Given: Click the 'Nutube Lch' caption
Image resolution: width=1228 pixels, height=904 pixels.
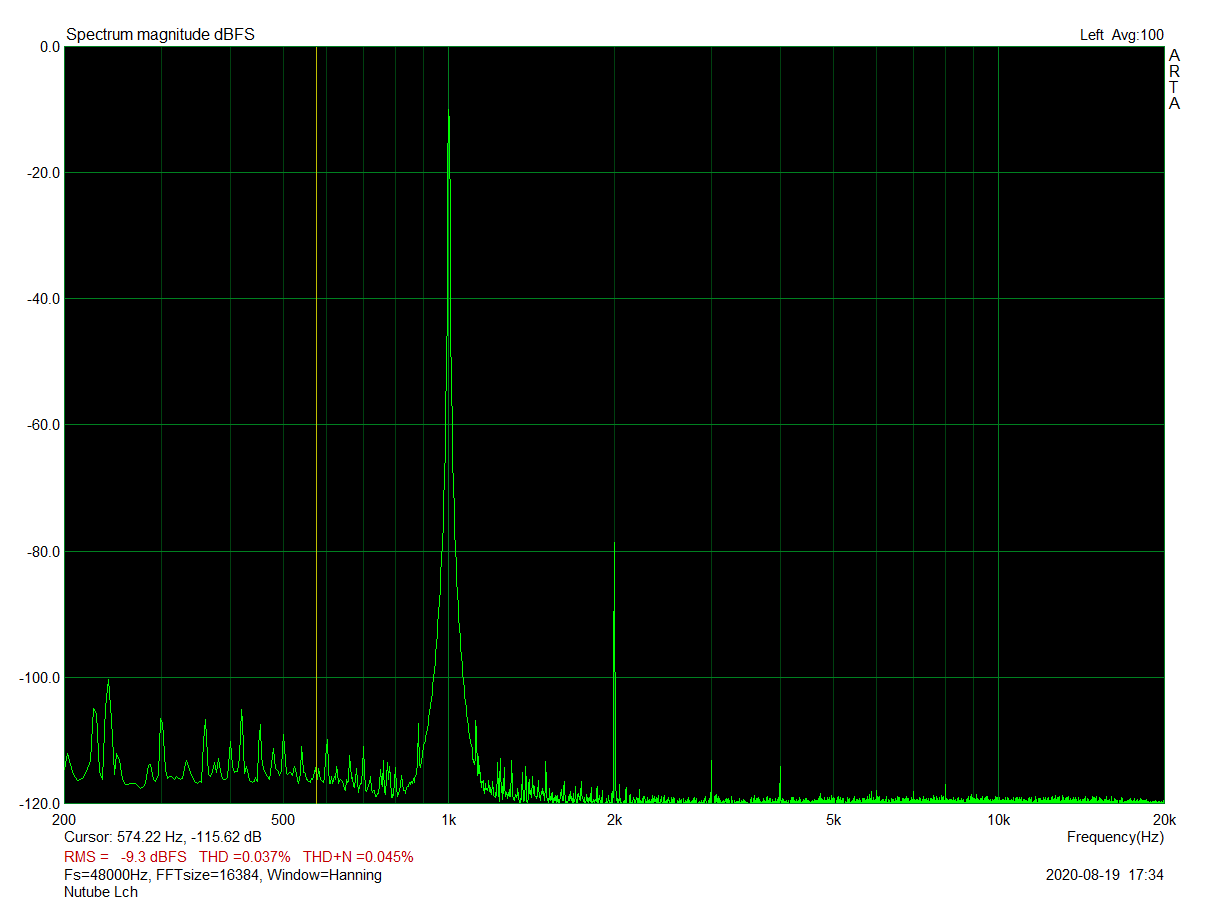Looking at the screenshot, I should 101,892.
